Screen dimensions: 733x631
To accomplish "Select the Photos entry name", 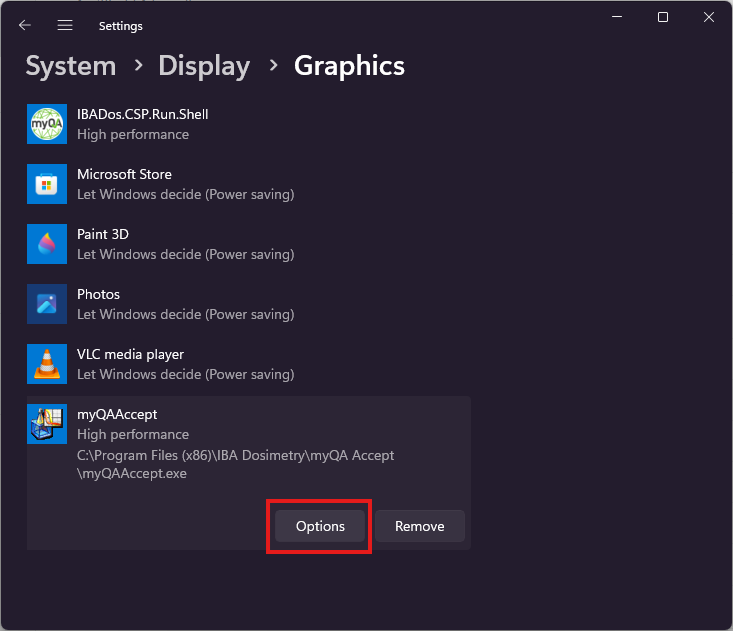I will click(x=99, y=294).
